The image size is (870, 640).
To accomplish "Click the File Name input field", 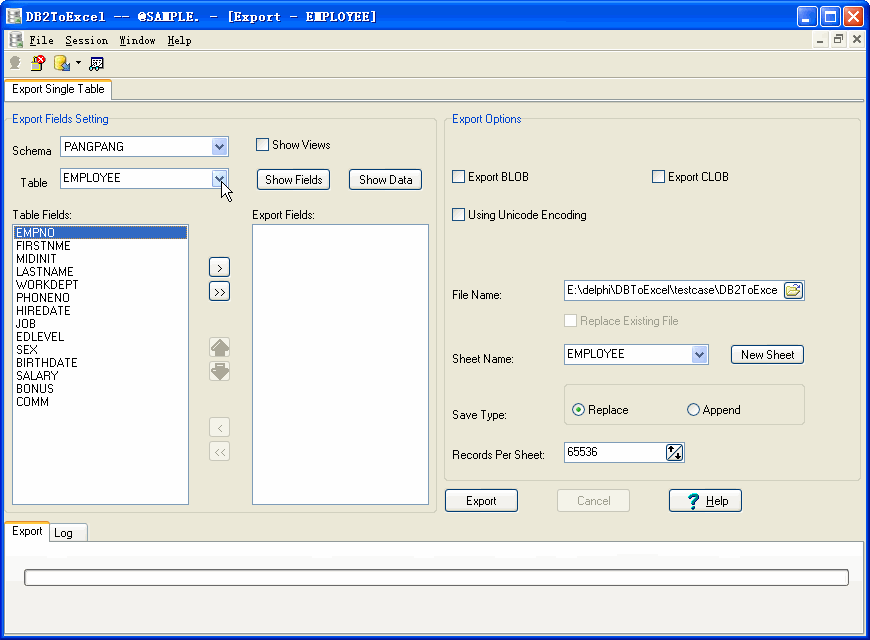I will 674,290.
